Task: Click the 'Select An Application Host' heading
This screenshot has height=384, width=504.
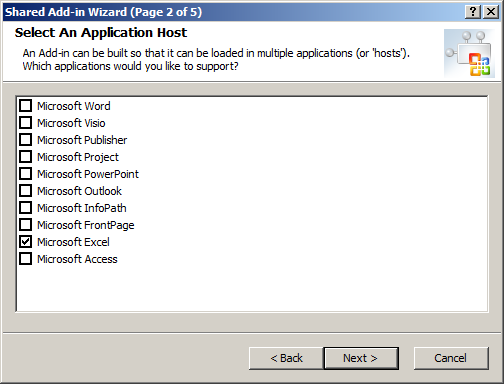Action: [101, 33]
